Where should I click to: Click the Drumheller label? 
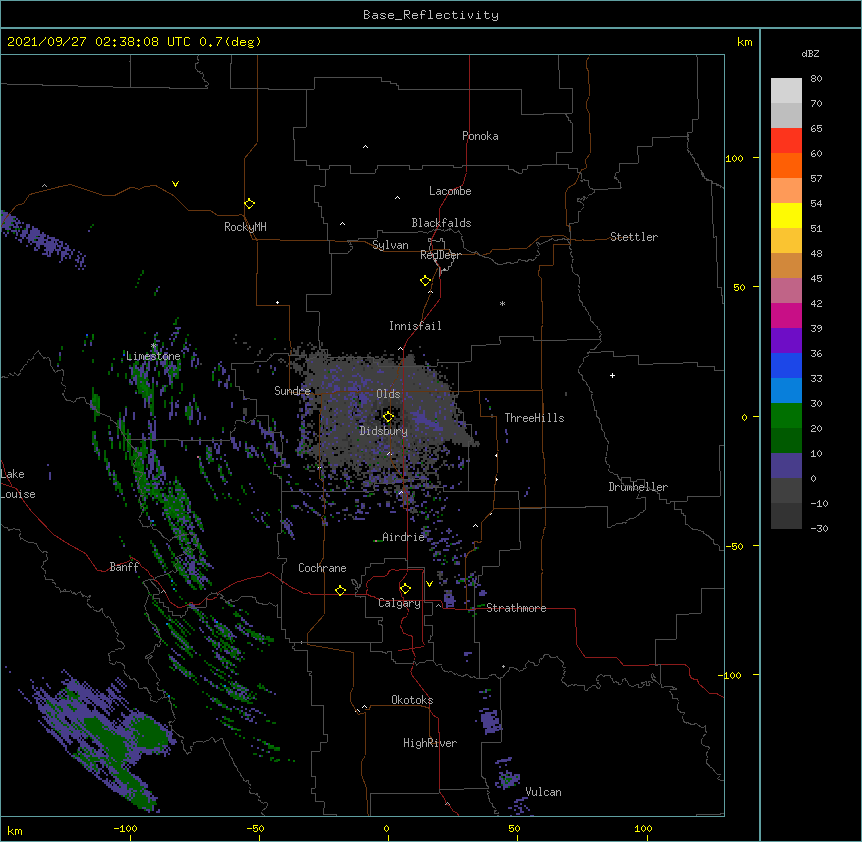point(638,487)
